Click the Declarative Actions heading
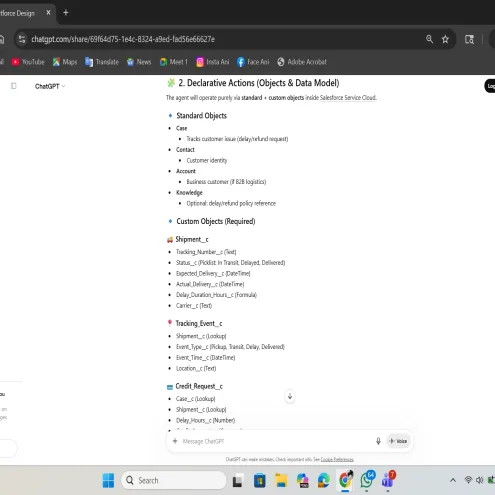This screenshot has width=495, height=495. coord(259,83)
